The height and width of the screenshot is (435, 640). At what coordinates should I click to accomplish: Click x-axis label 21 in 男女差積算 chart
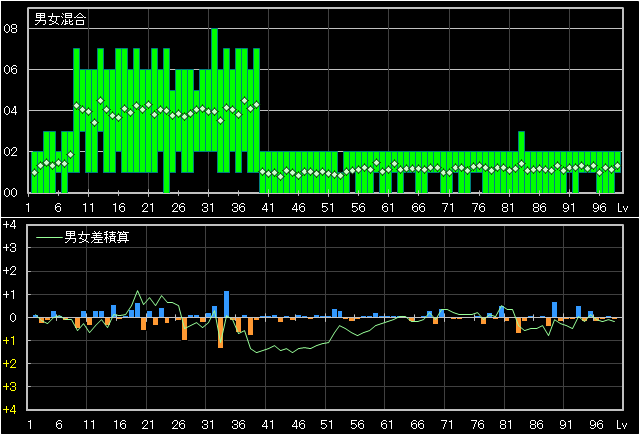pos(148,425)
